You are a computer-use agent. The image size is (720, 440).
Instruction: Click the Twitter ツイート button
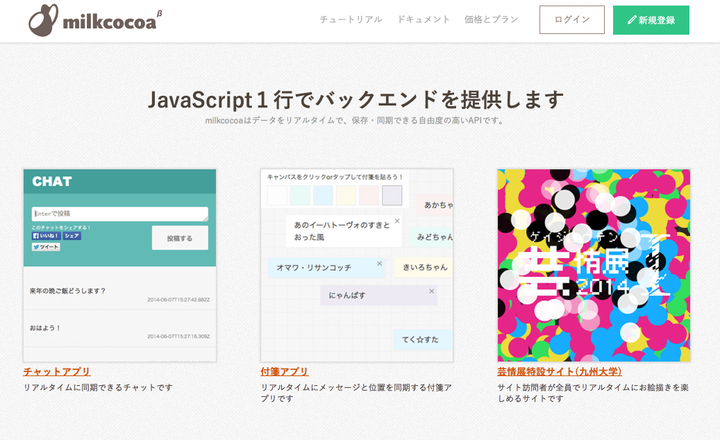[x=46, y=247]
